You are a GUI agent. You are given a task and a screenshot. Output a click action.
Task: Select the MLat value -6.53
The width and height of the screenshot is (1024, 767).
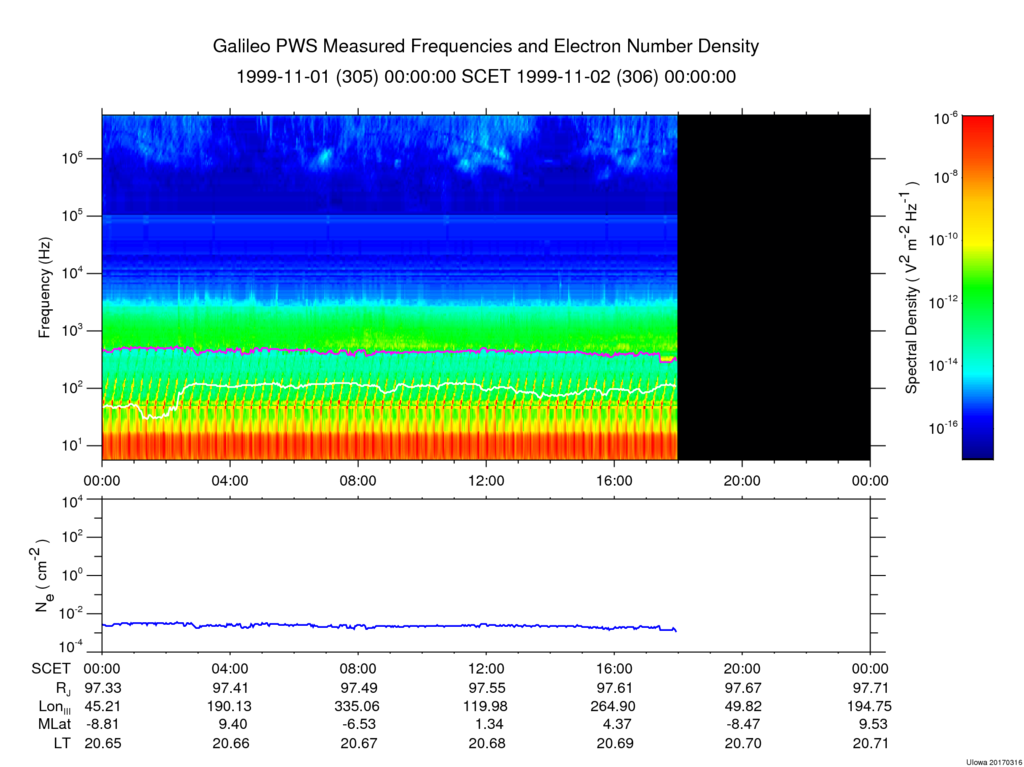tap(358, 725)
